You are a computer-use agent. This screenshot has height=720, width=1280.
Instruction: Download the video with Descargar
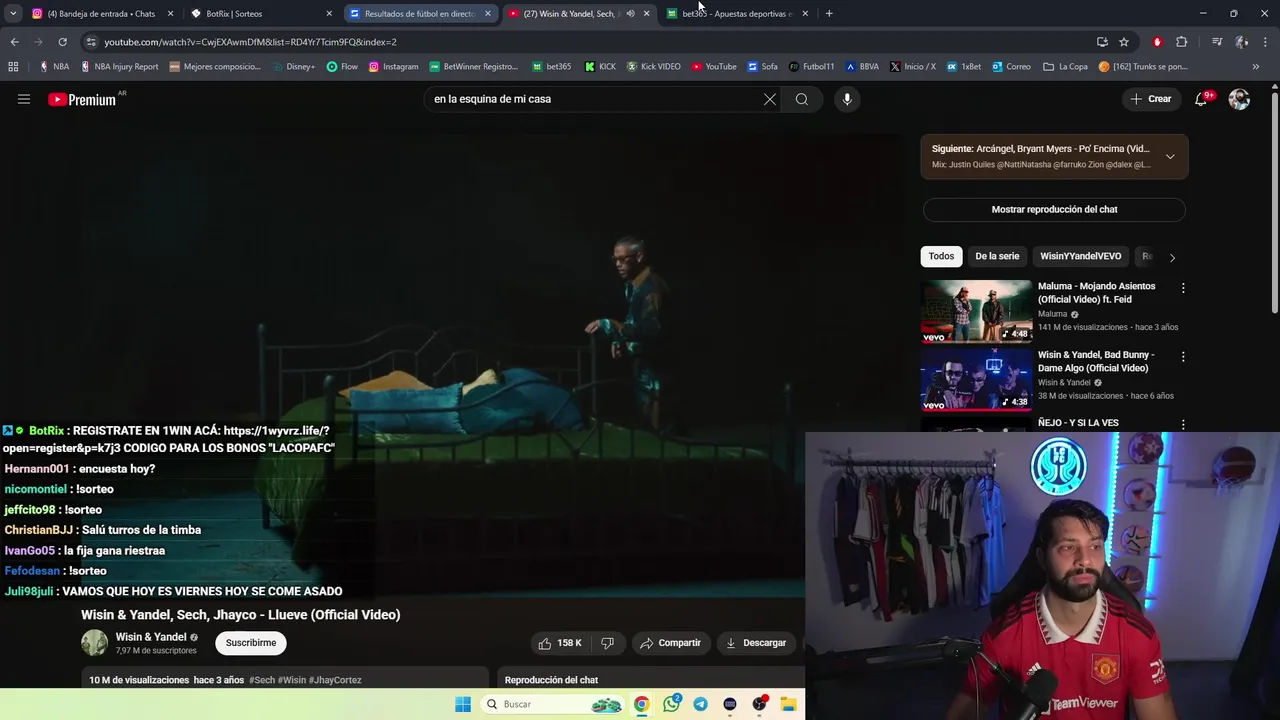756,643
